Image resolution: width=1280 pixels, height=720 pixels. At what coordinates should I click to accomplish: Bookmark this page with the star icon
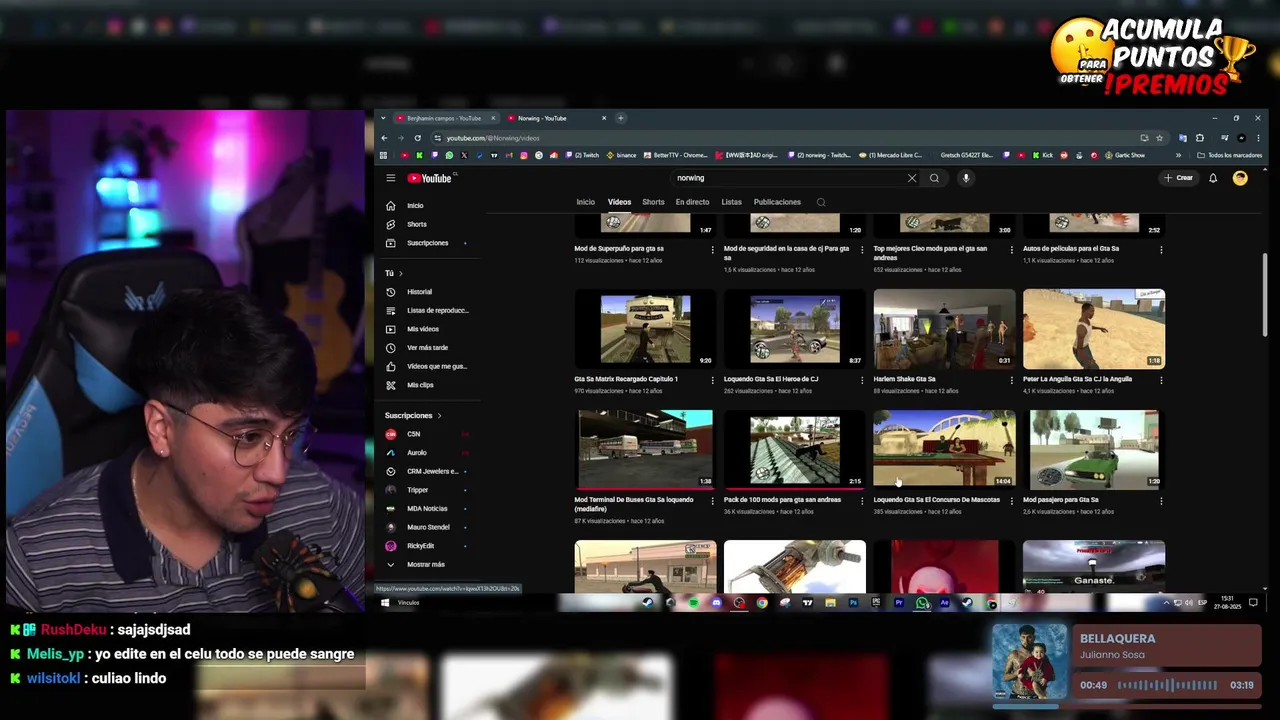pyautogui.click(x=1160, y=137)
